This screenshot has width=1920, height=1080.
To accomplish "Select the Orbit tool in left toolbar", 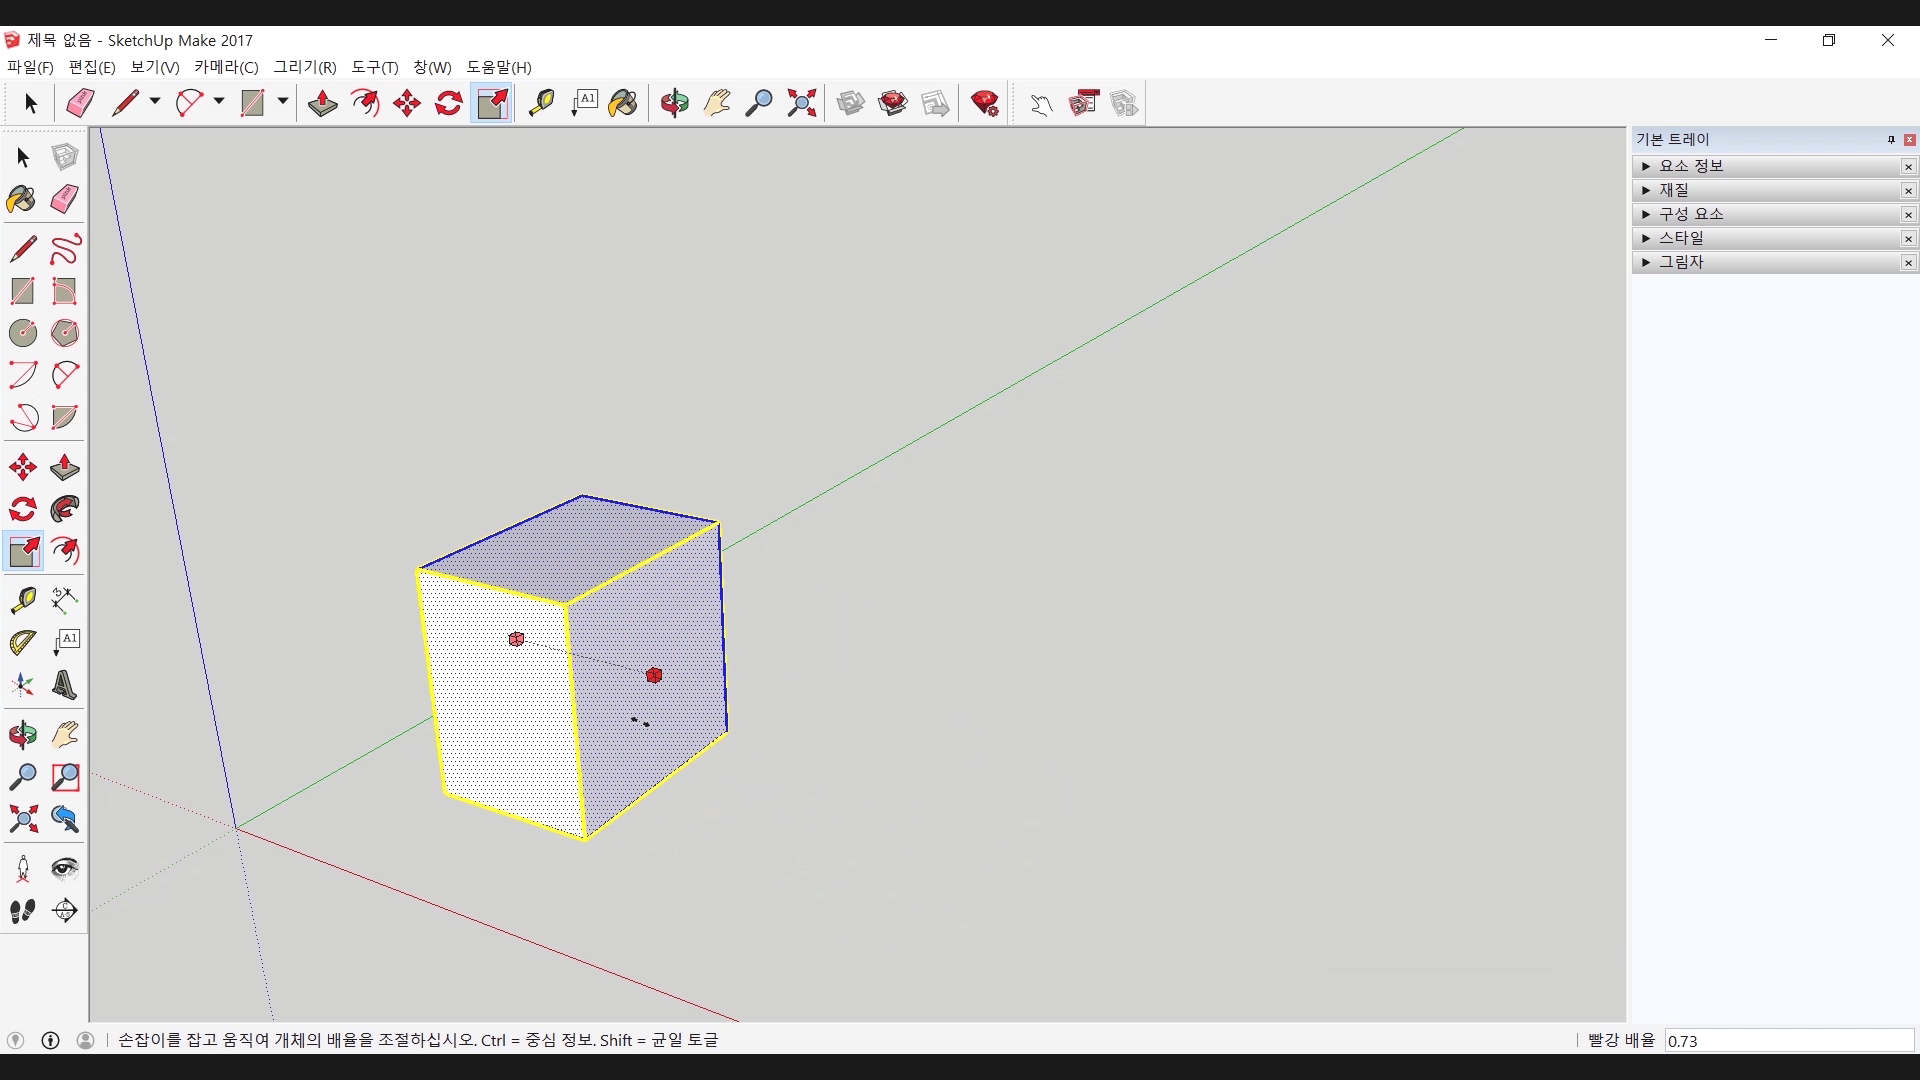I will tap(22, 735).
